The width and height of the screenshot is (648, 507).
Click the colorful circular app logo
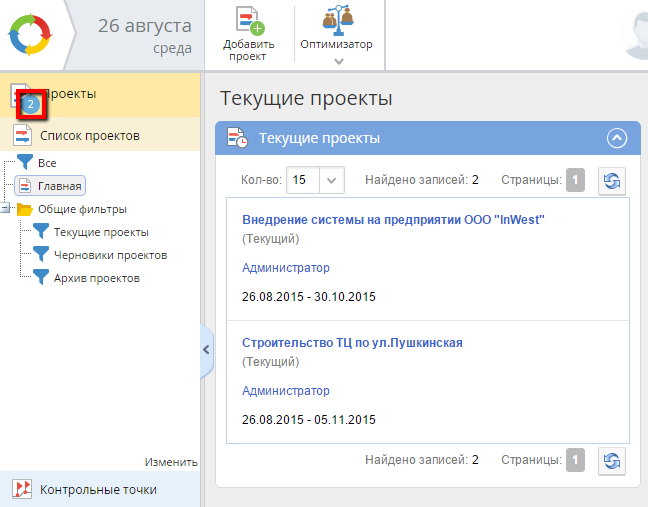[34, 34]
